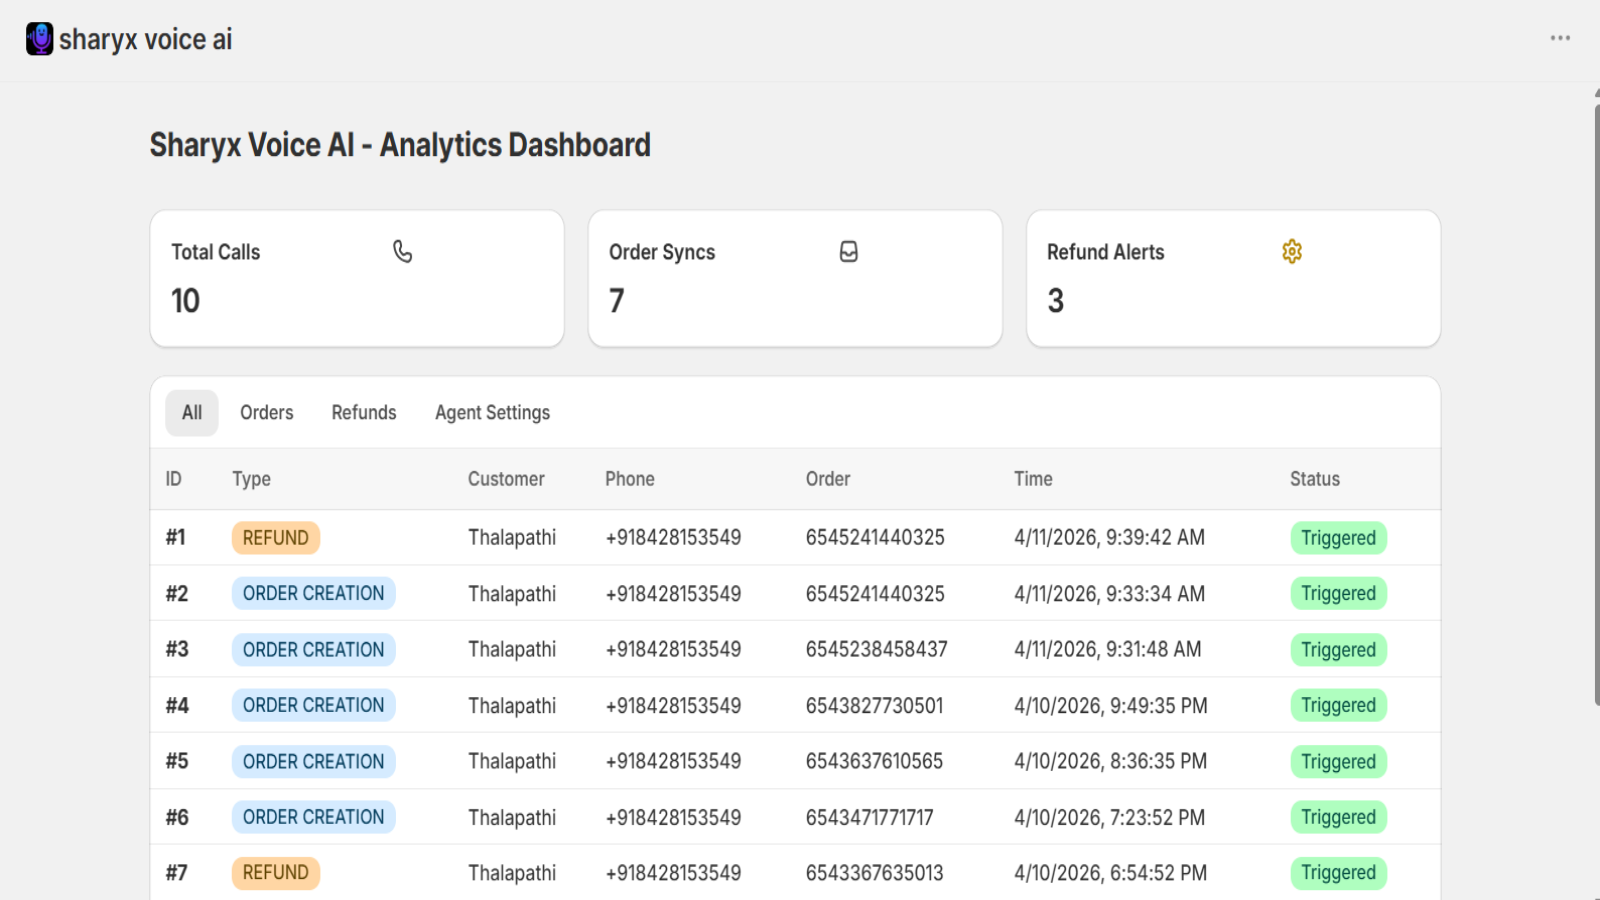Click the time 4/10/2026, 9:49:35 PM
The width and height of the screenshot is (1600, 900).
coord(1111,706)
